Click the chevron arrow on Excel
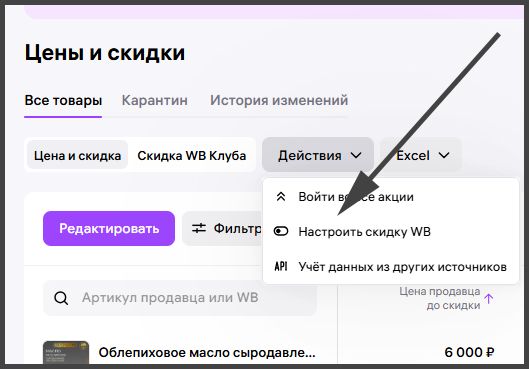The image size is (529, 369). click(444, 155)
